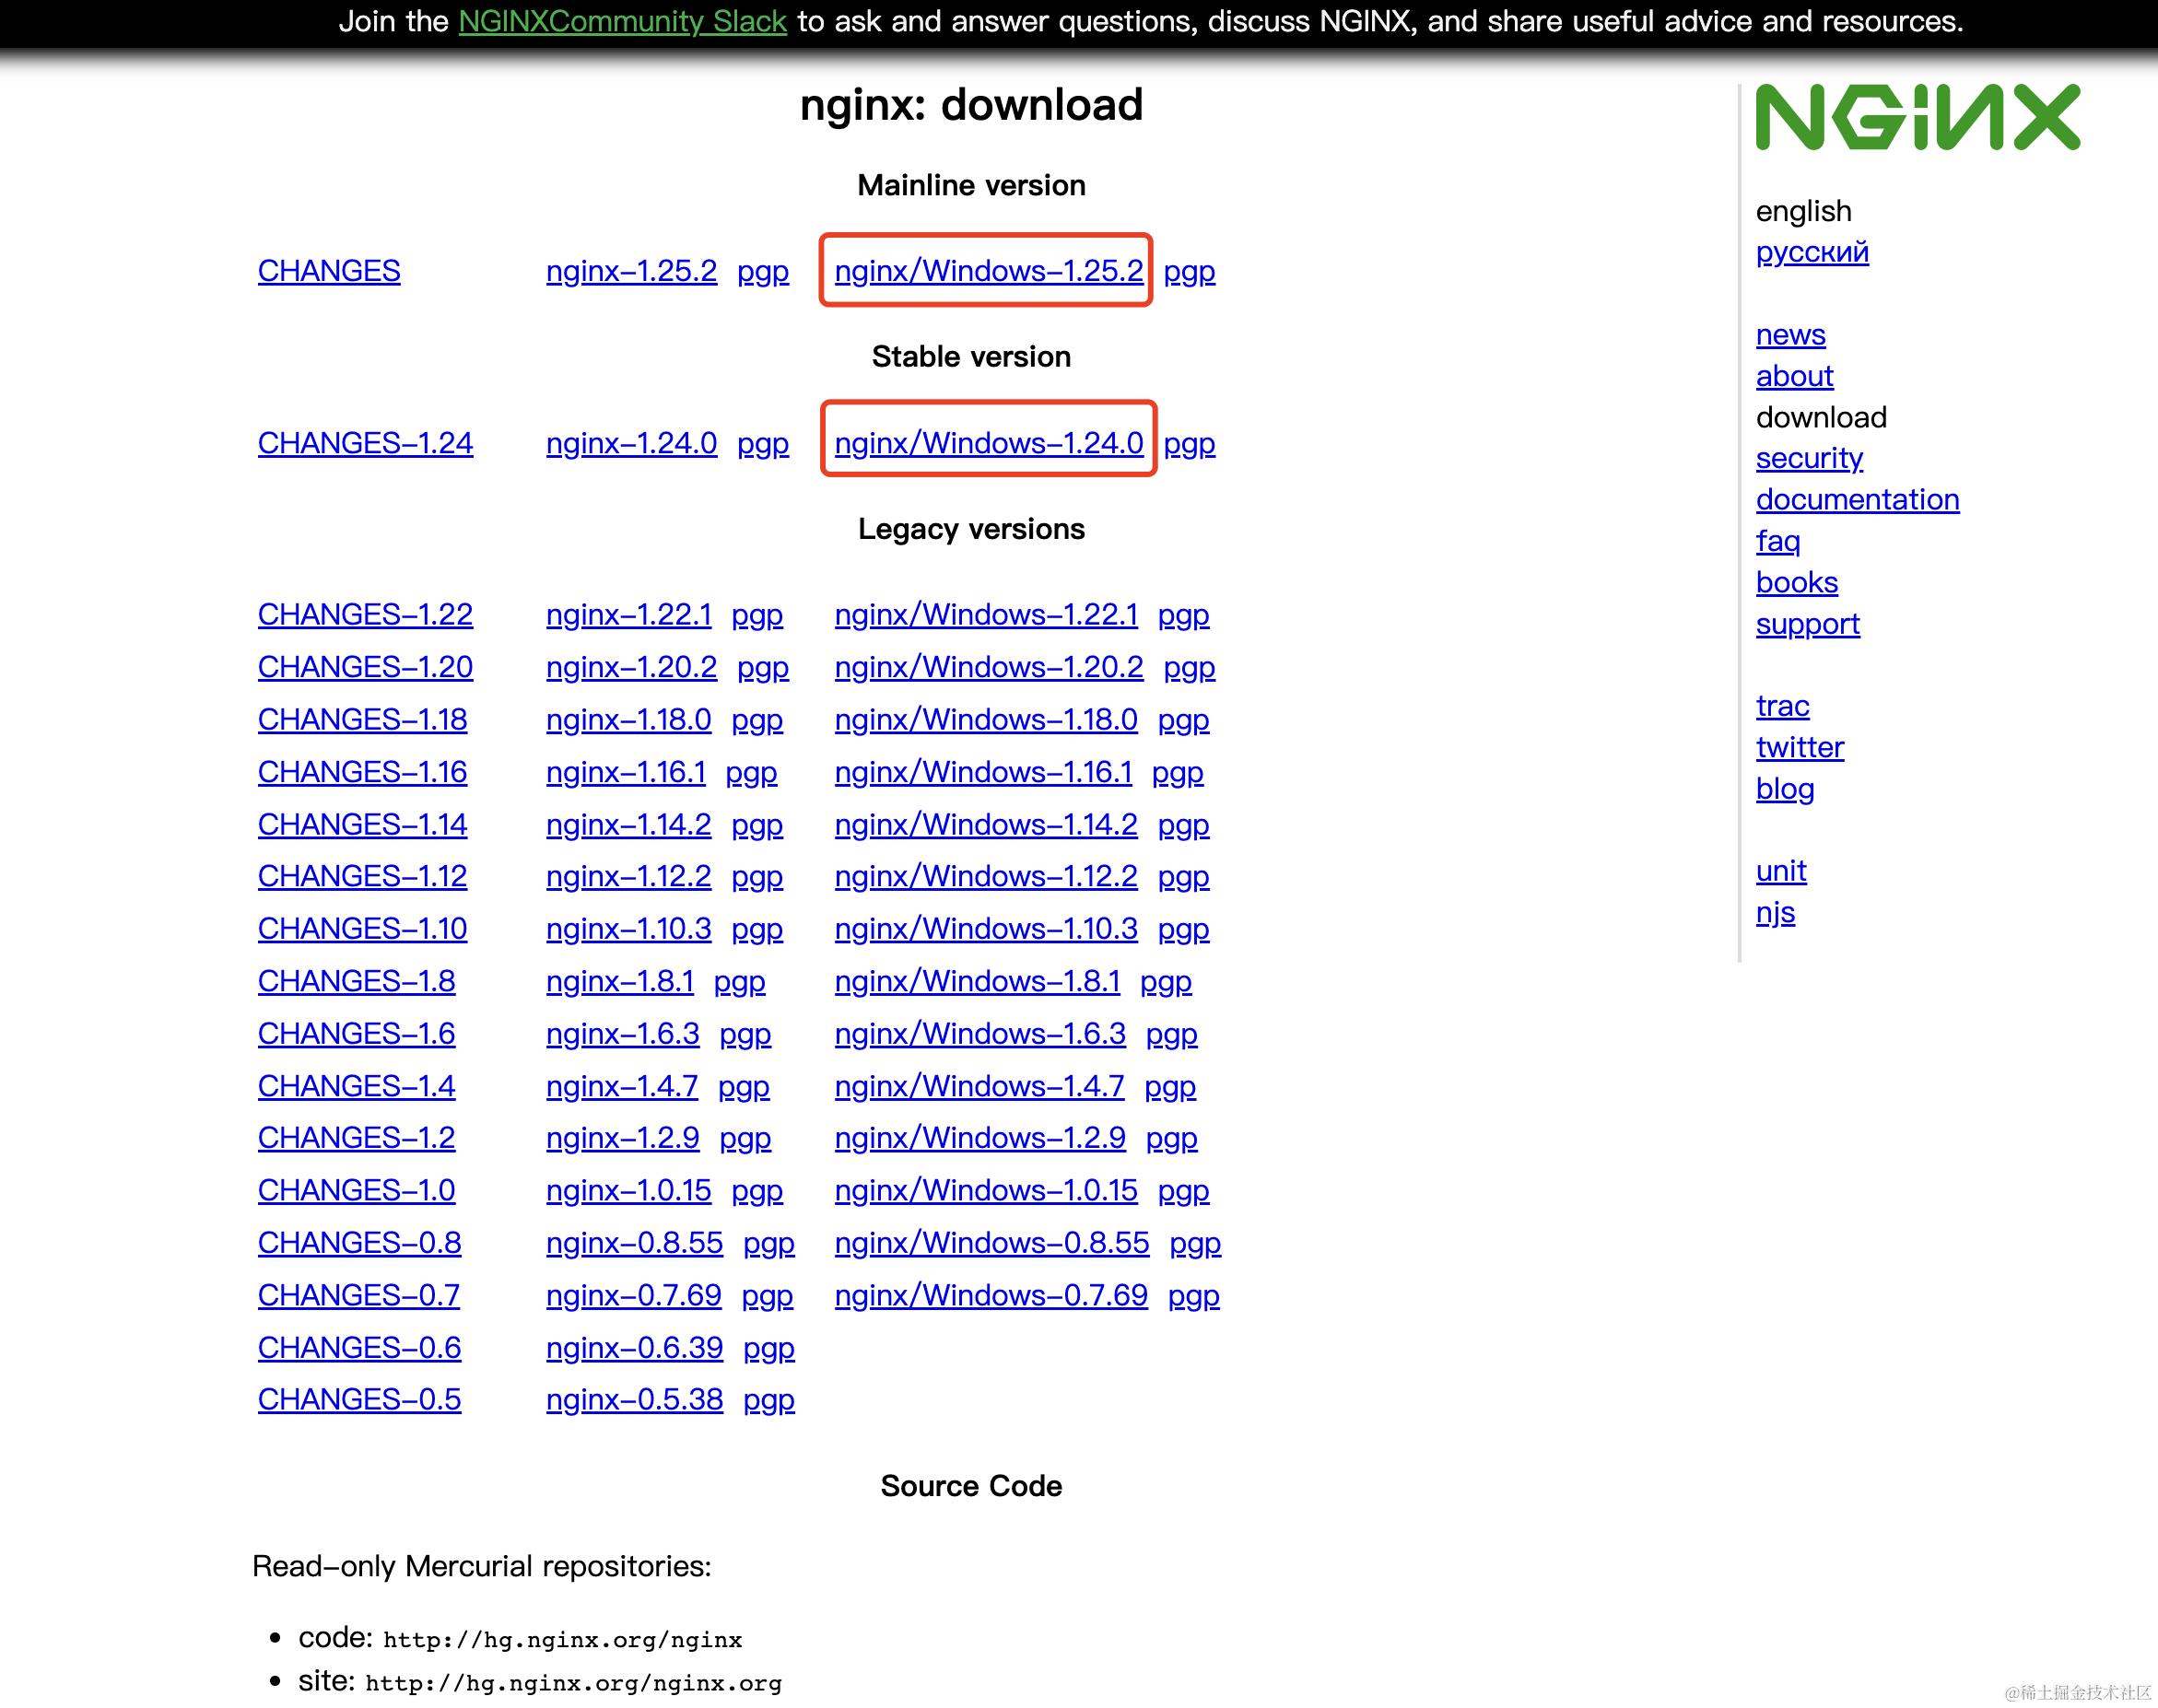Open the CHANGES-1.24 changelog
The image size is (2158, 1708).
point(365,443)
